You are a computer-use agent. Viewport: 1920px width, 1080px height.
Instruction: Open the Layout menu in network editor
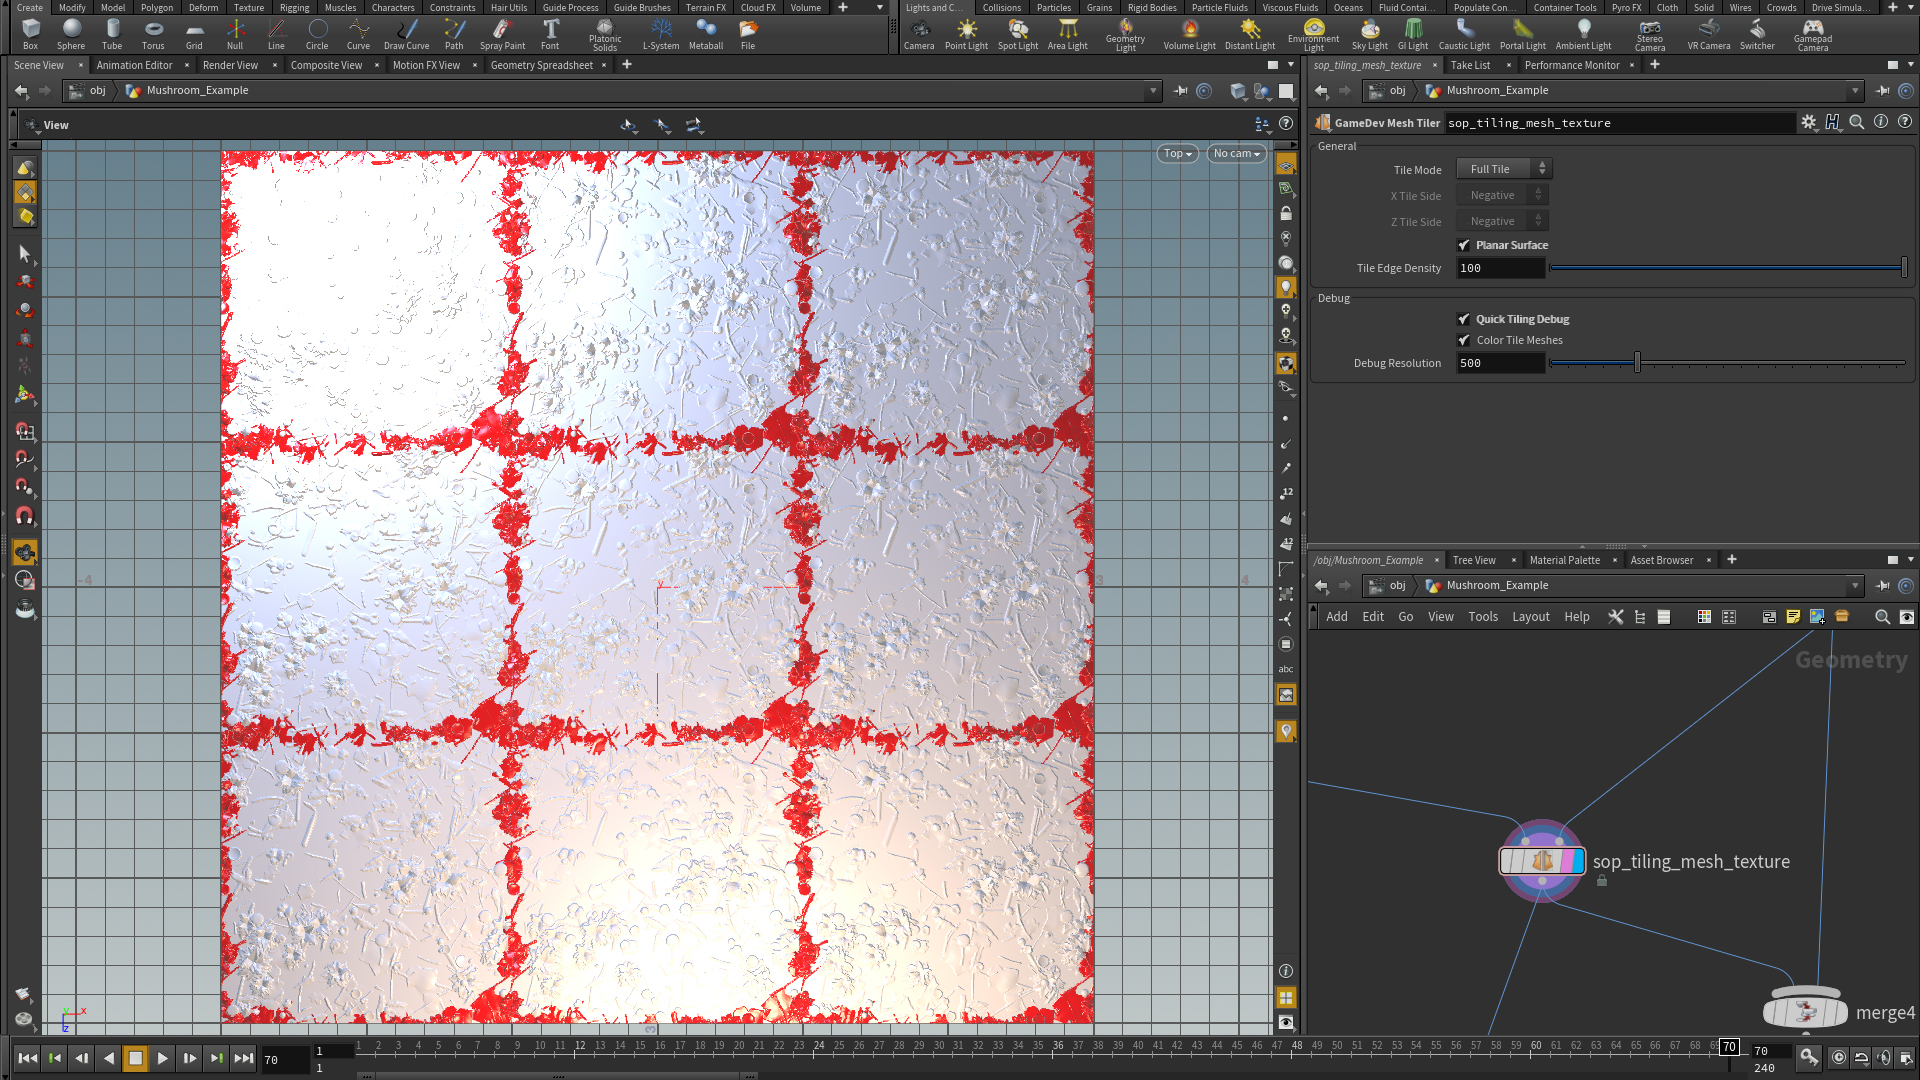coord(1530,617)
